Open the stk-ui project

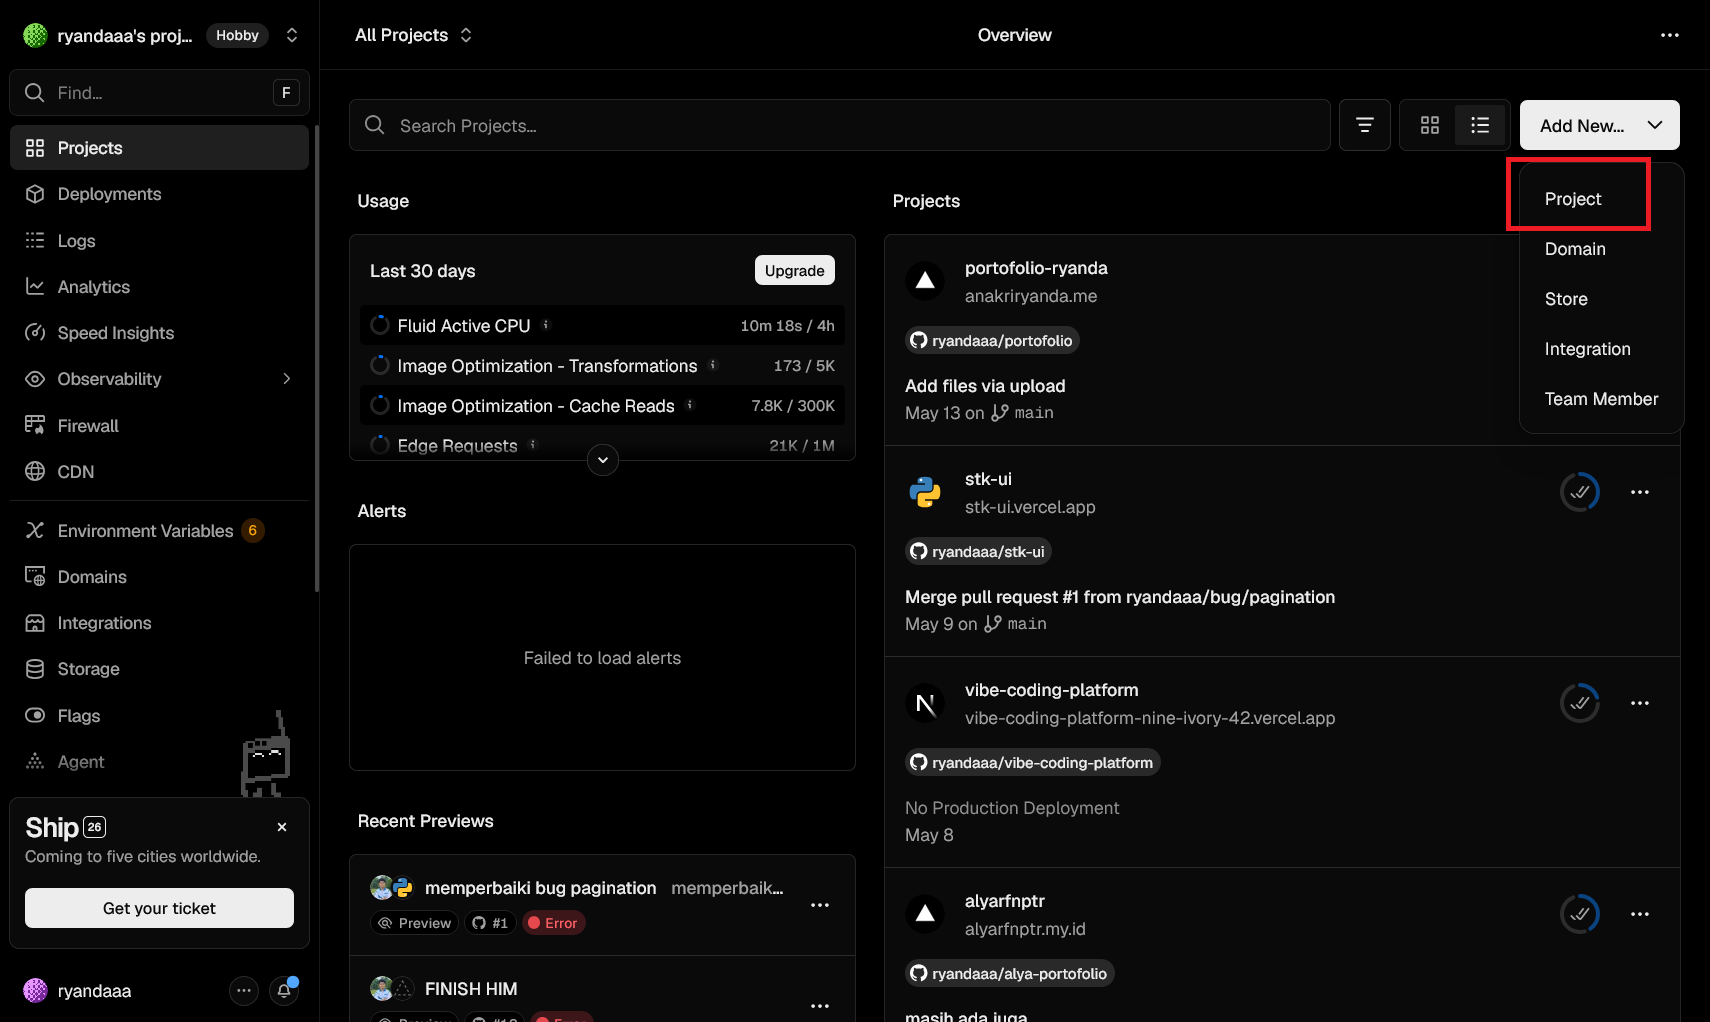(988, 479)
